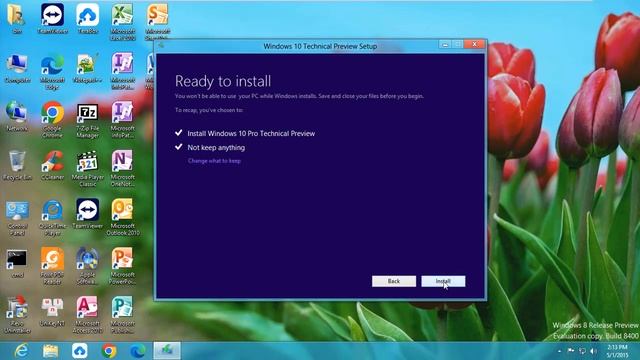Click the green back arrow in the setup title bar

pos(161,45)
